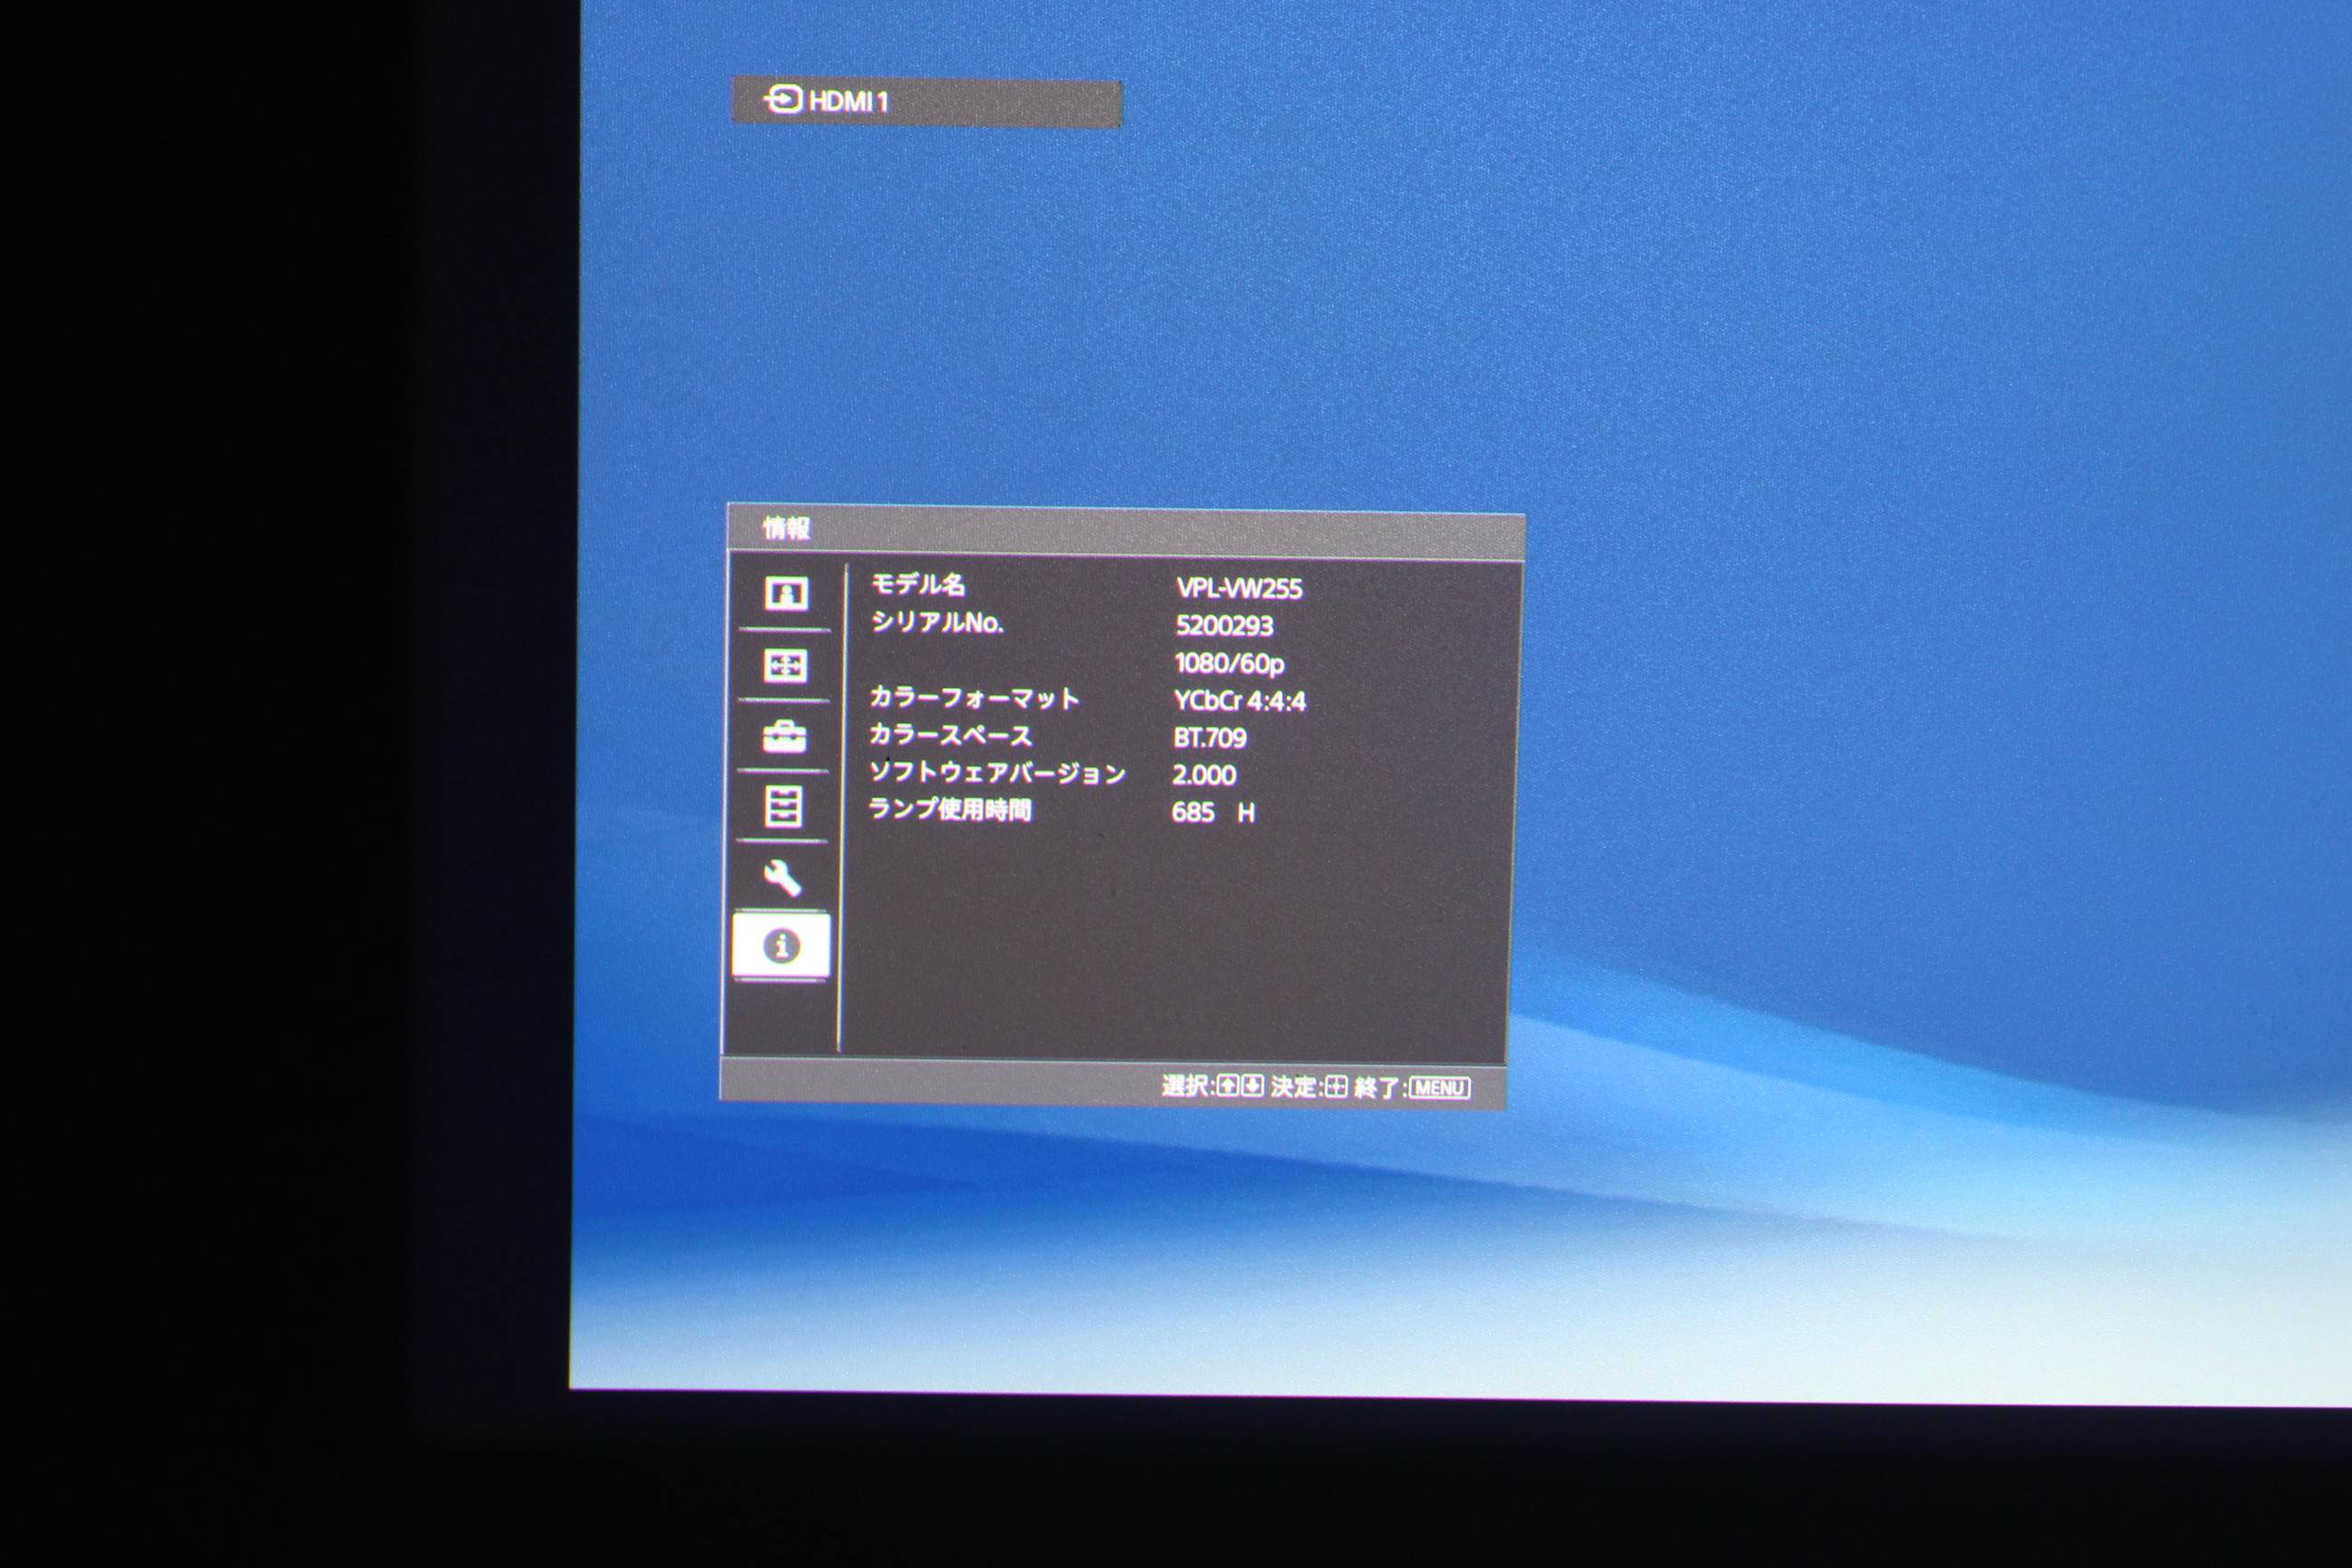The width and height of the screenshot is (2352, 1568).
Task: Click the YCbCr 4:4:4 value
Action: [1240, 701]
